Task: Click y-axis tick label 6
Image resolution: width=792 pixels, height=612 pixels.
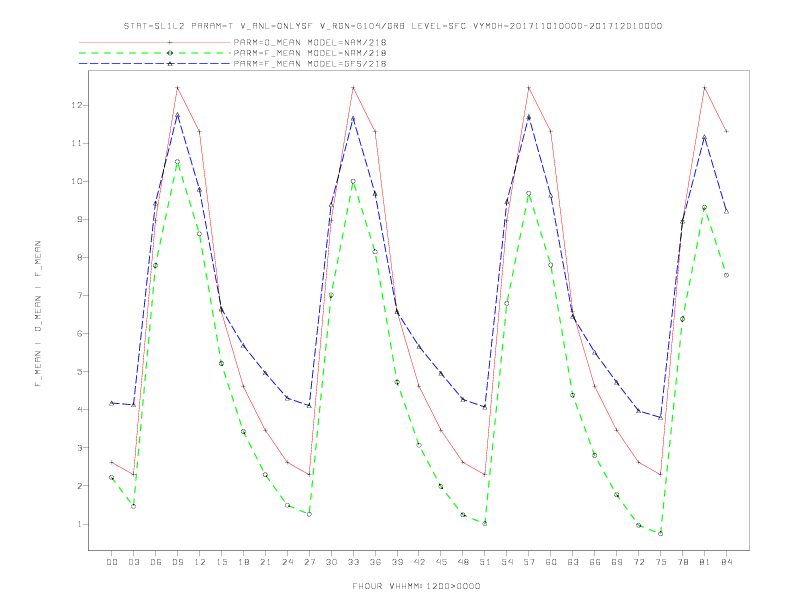Action: click(79, 333)
